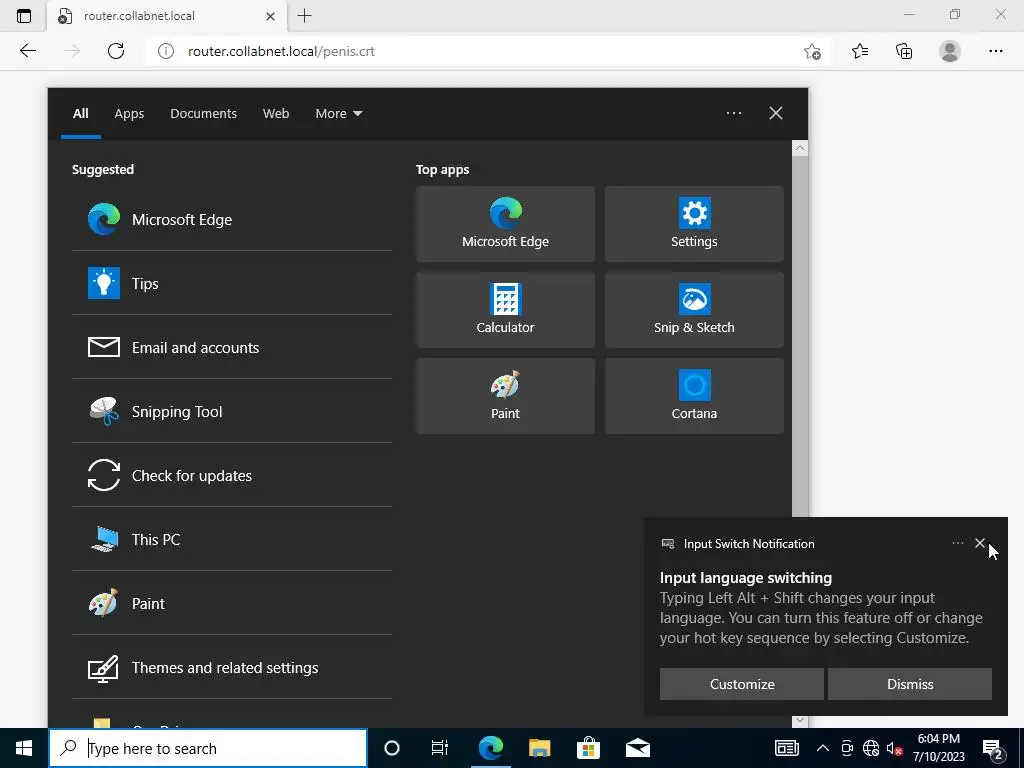This screenshot has height=768, width=1024.
Task: Click the Windows Start button
Action: click(24, 748)
